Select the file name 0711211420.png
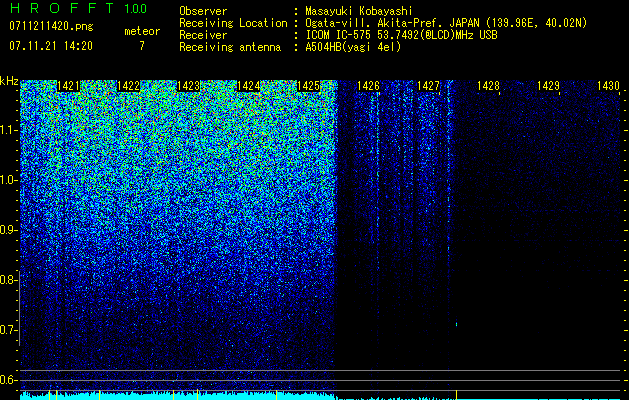Viewport: 629px width, 400px height. click(x=51, y=27)
